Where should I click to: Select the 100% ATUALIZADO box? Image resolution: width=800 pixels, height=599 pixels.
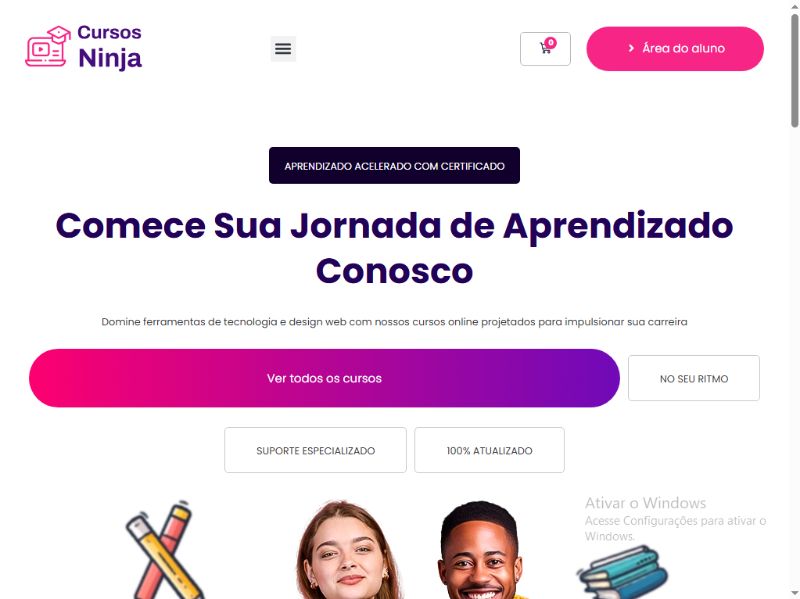[489, 450]
